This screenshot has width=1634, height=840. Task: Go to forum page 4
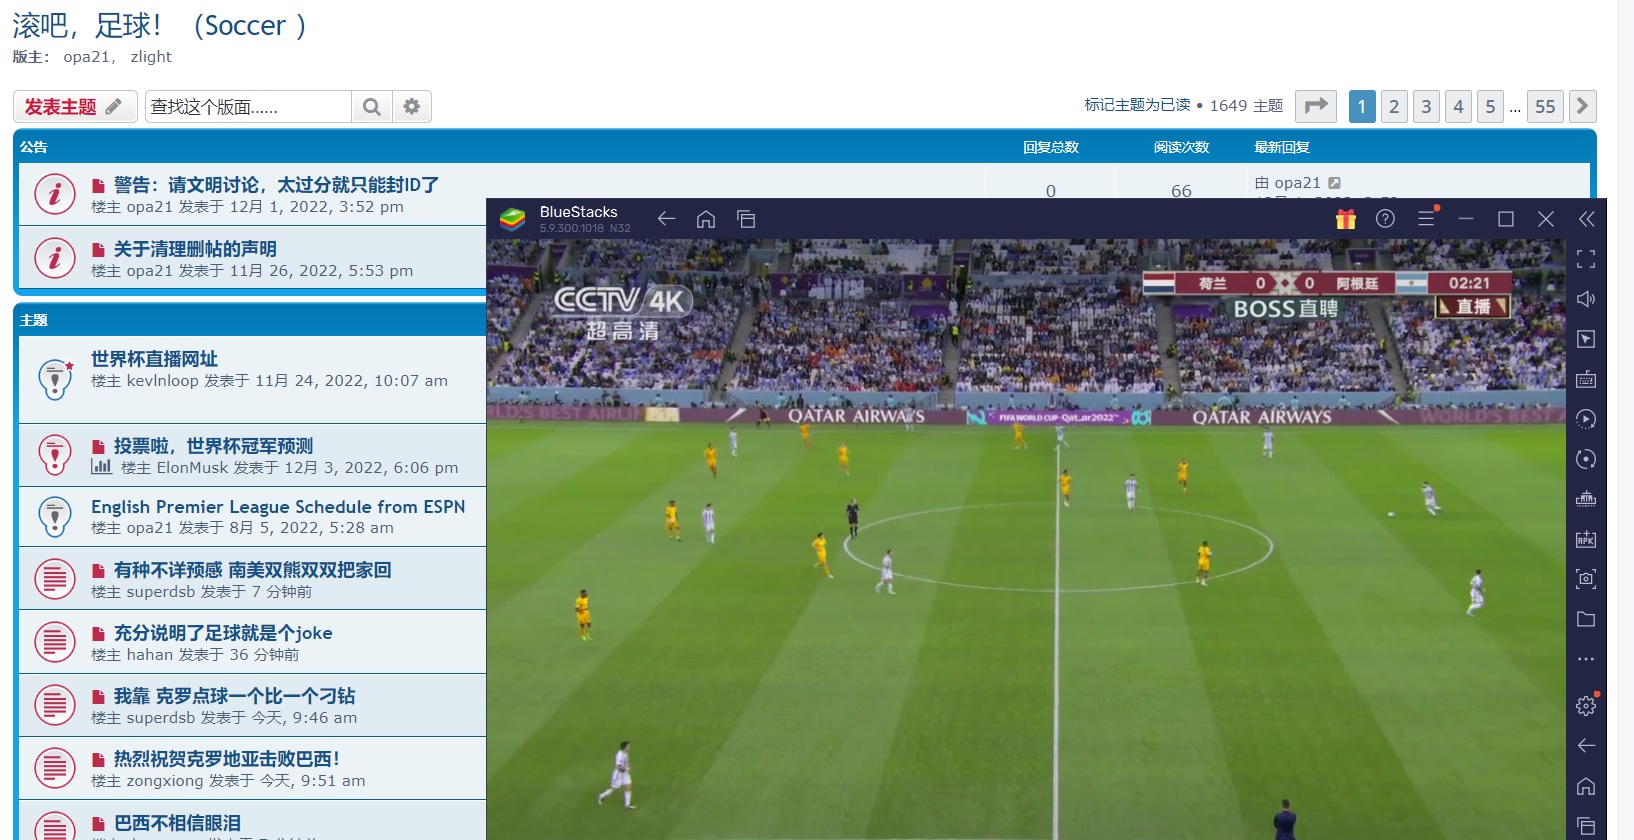pyautogui.click(x=1458, y=106)
